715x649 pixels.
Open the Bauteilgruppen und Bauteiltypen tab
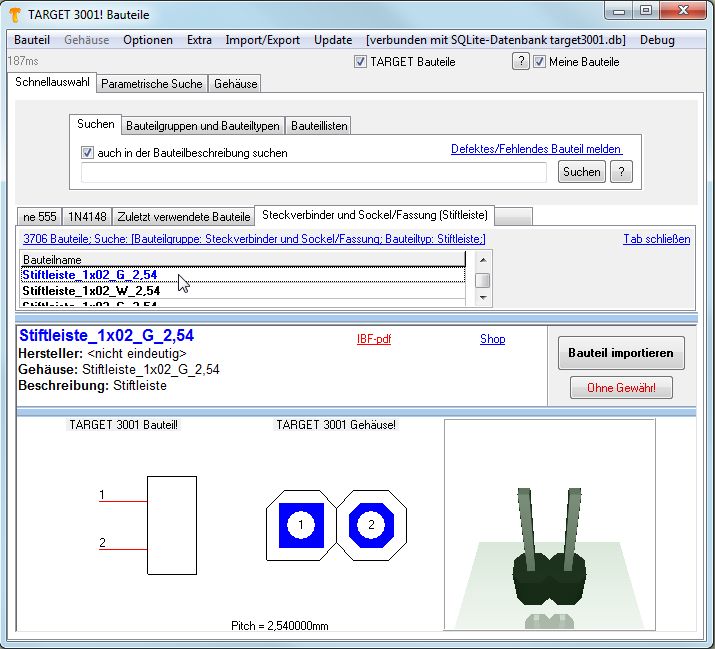tap(203, 126)
